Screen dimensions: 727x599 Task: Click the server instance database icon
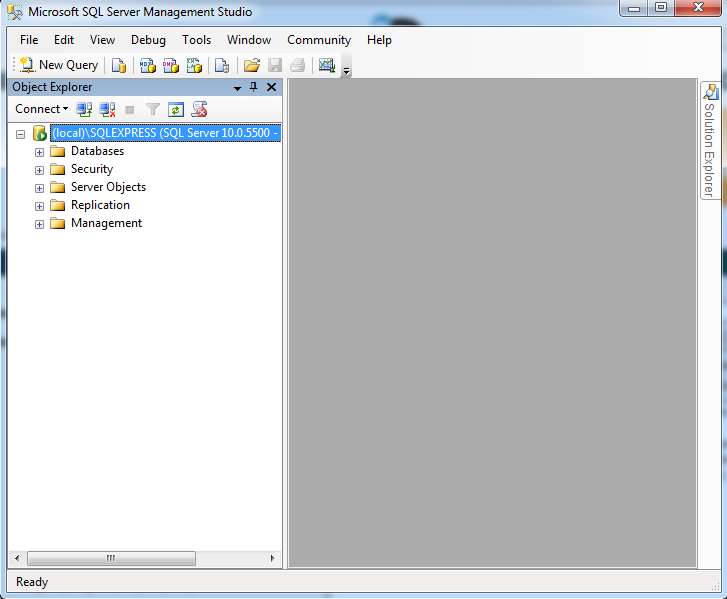point(40,133)
